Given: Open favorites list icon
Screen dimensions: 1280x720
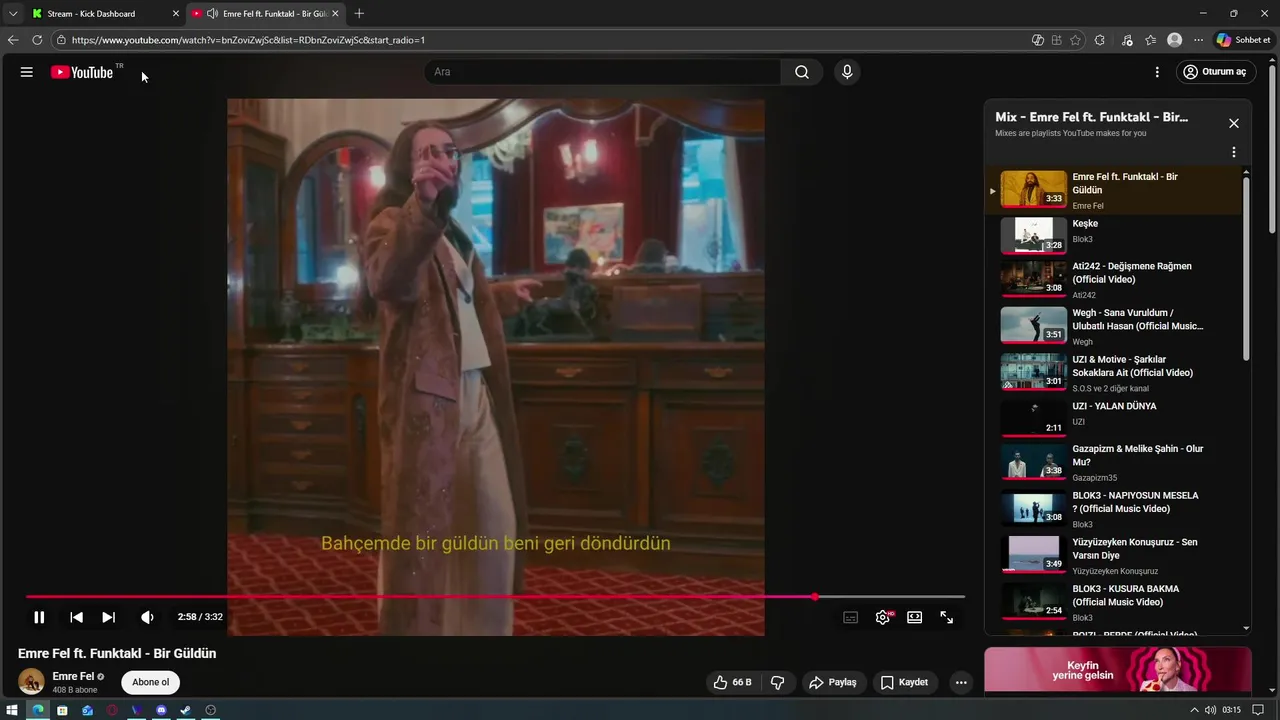Looking at the screenshot, I should pyautogui.click(x=1151, y=40).
